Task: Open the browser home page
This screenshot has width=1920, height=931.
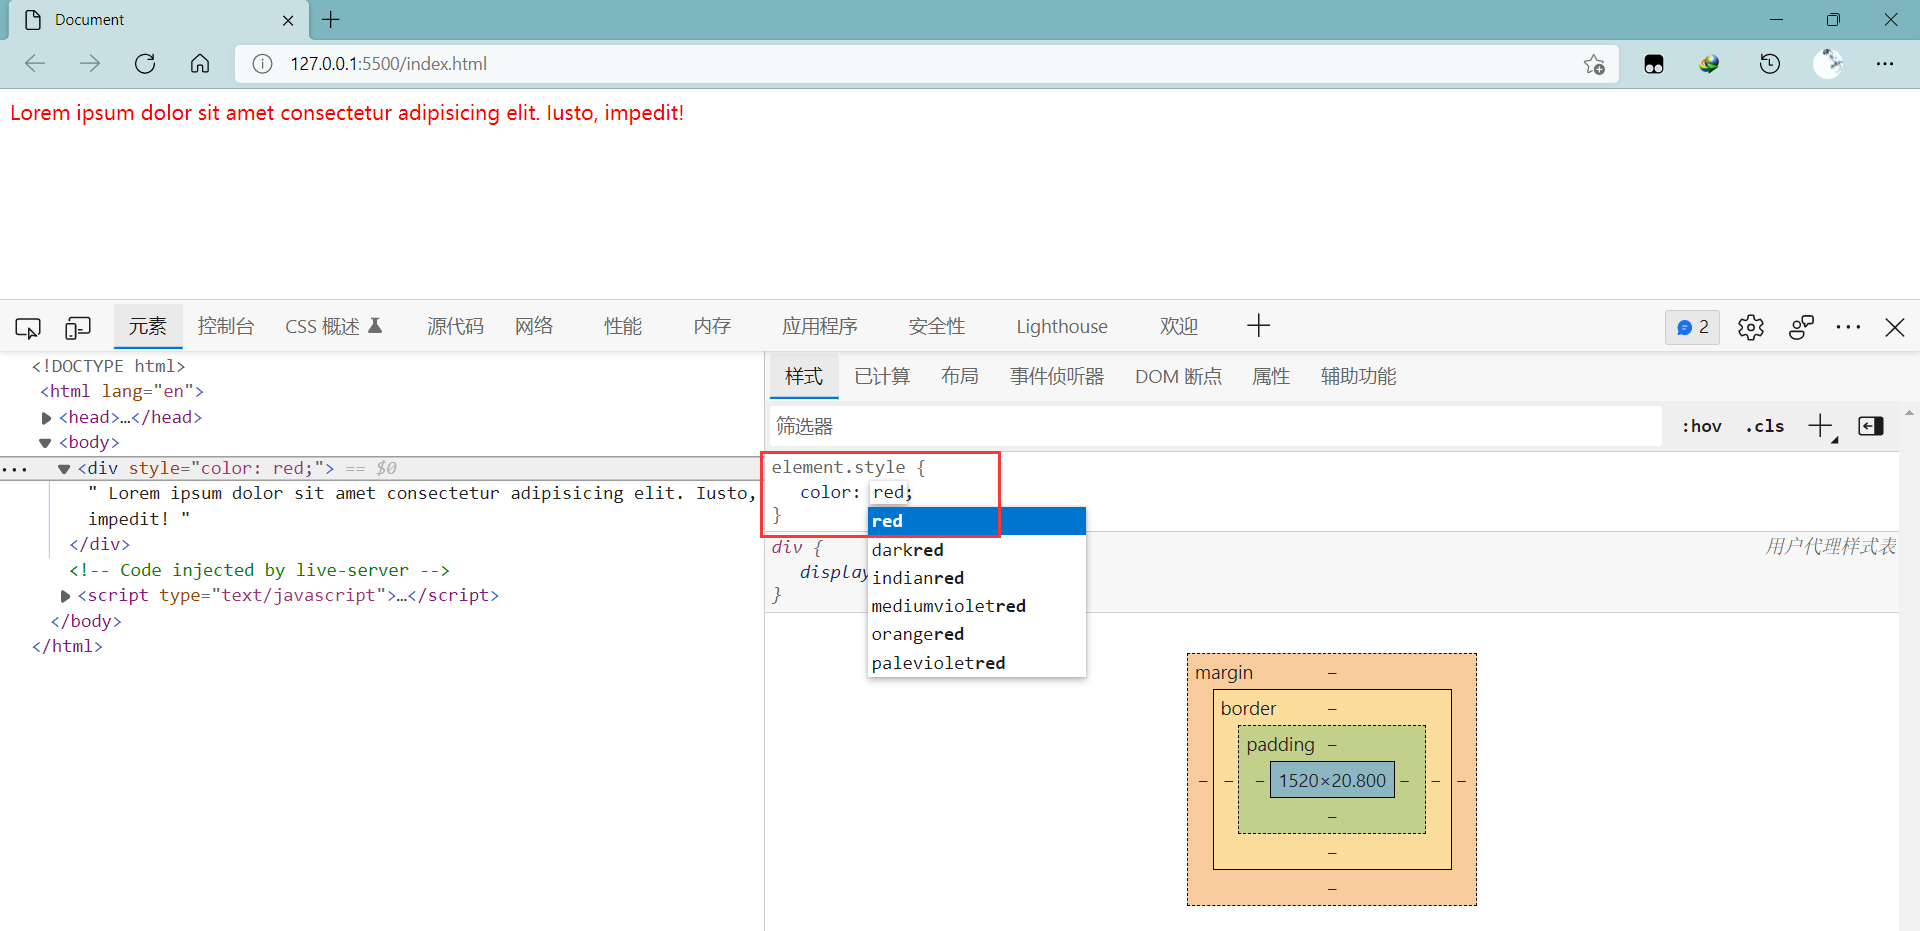Action: click(200, 64)
